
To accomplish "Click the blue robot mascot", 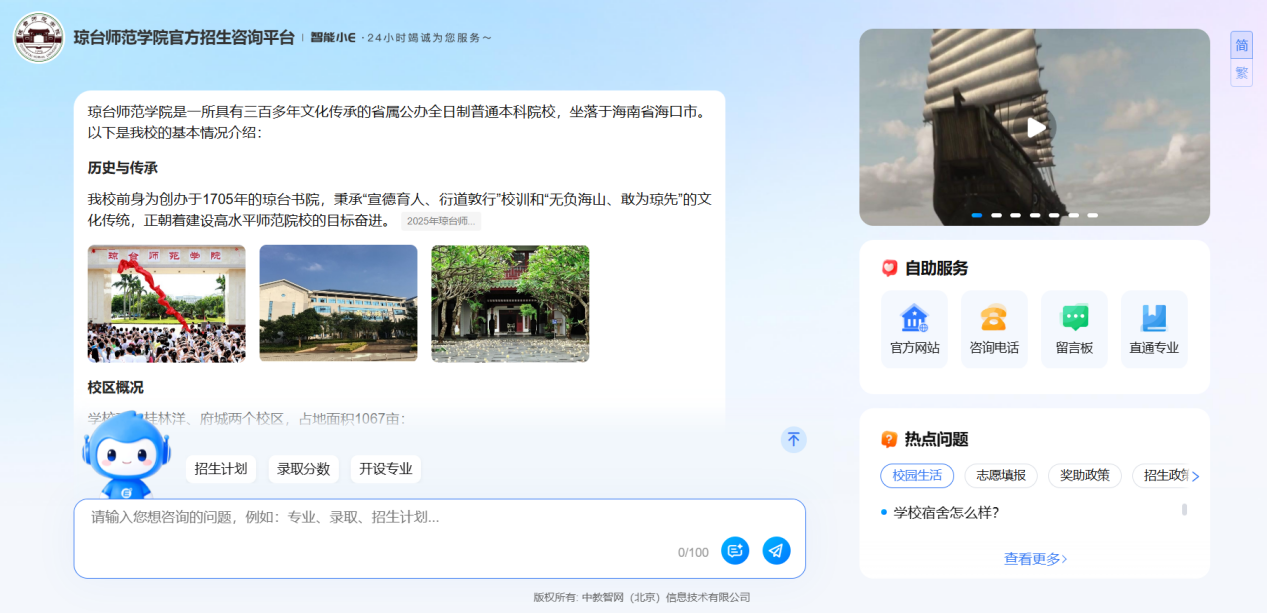I will click(126, 455).
